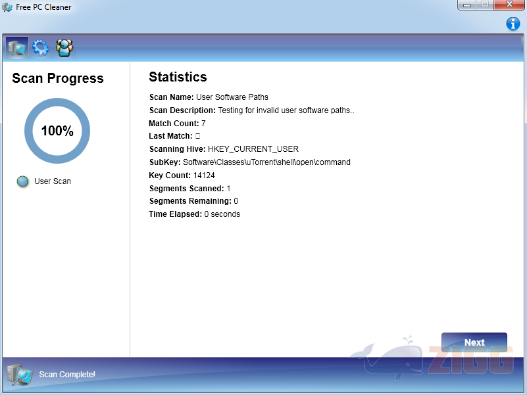
Task: Open settings via the blue gear icon
Action: coord(40,48)
